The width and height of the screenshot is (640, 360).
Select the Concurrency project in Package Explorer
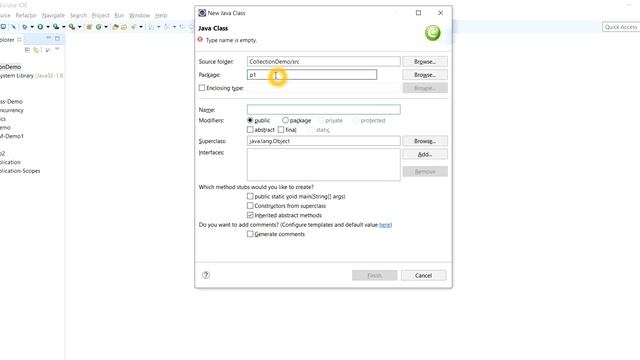[12, 110]
